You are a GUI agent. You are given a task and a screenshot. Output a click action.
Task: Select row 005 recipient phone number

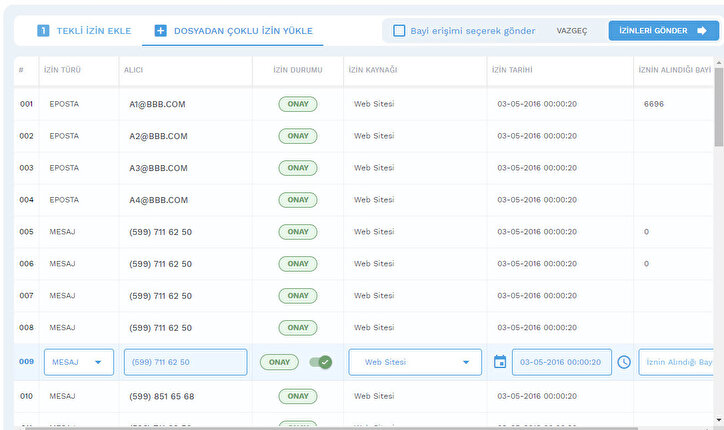pyautogui.click(x=160, y=232)
